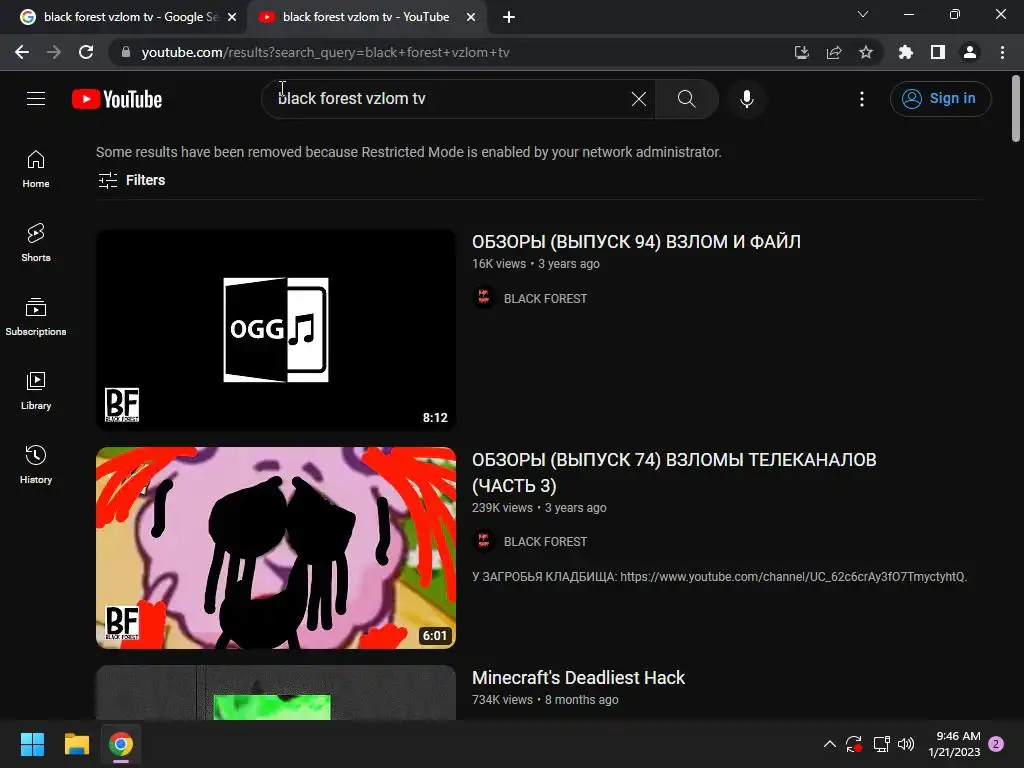Image resolution: width=1024 pixels, height=768 pixels.
Task: Open notification center badge
Action: 996,744
